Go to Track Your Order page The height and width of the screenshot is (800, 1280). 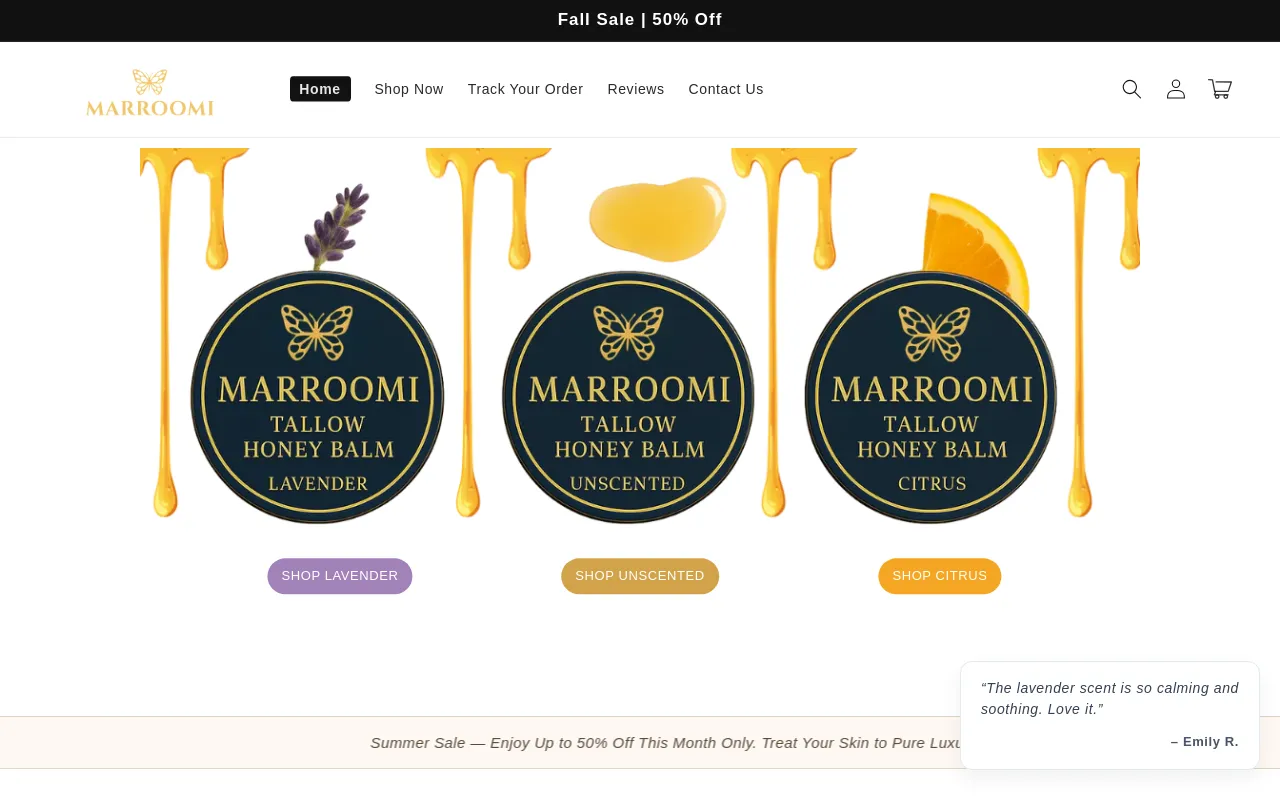(525, 89)
